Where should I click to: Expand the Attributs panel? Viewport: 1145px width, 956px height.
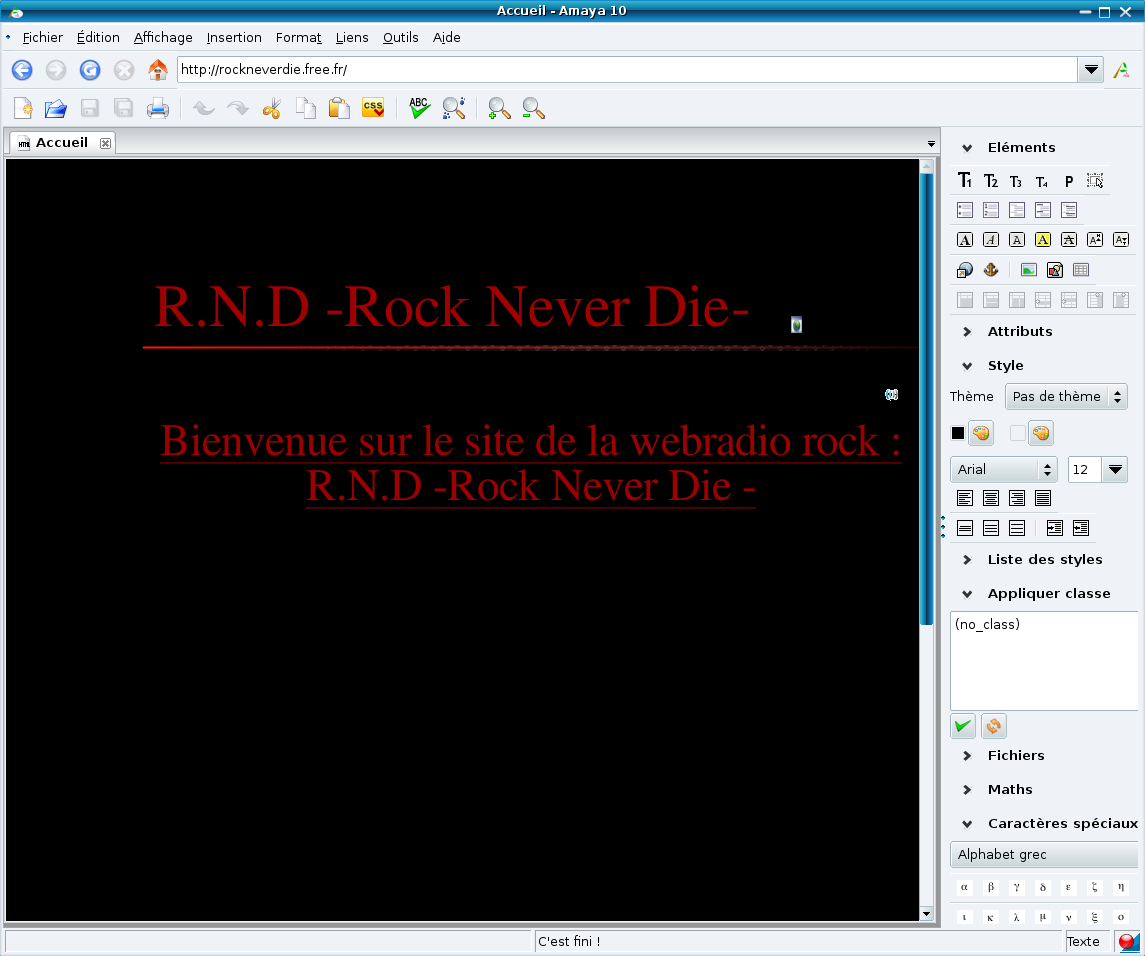coord(967,332)
